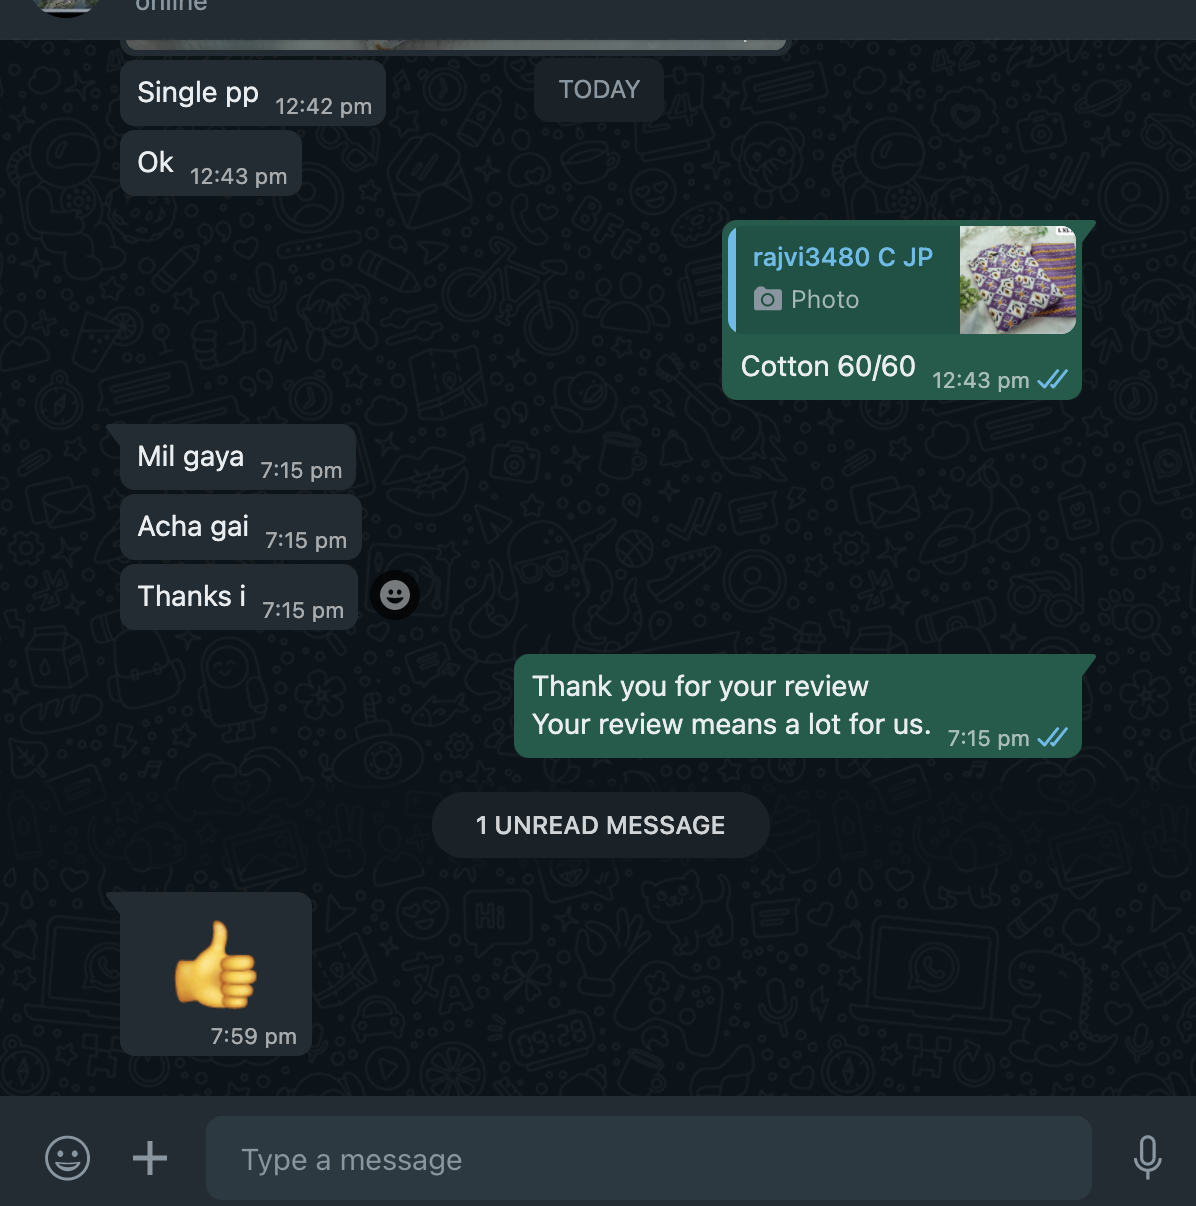Check read receipt ticks on review reply
This screenshot has width=1196, height=1206.
click(x=1052, y=738)
